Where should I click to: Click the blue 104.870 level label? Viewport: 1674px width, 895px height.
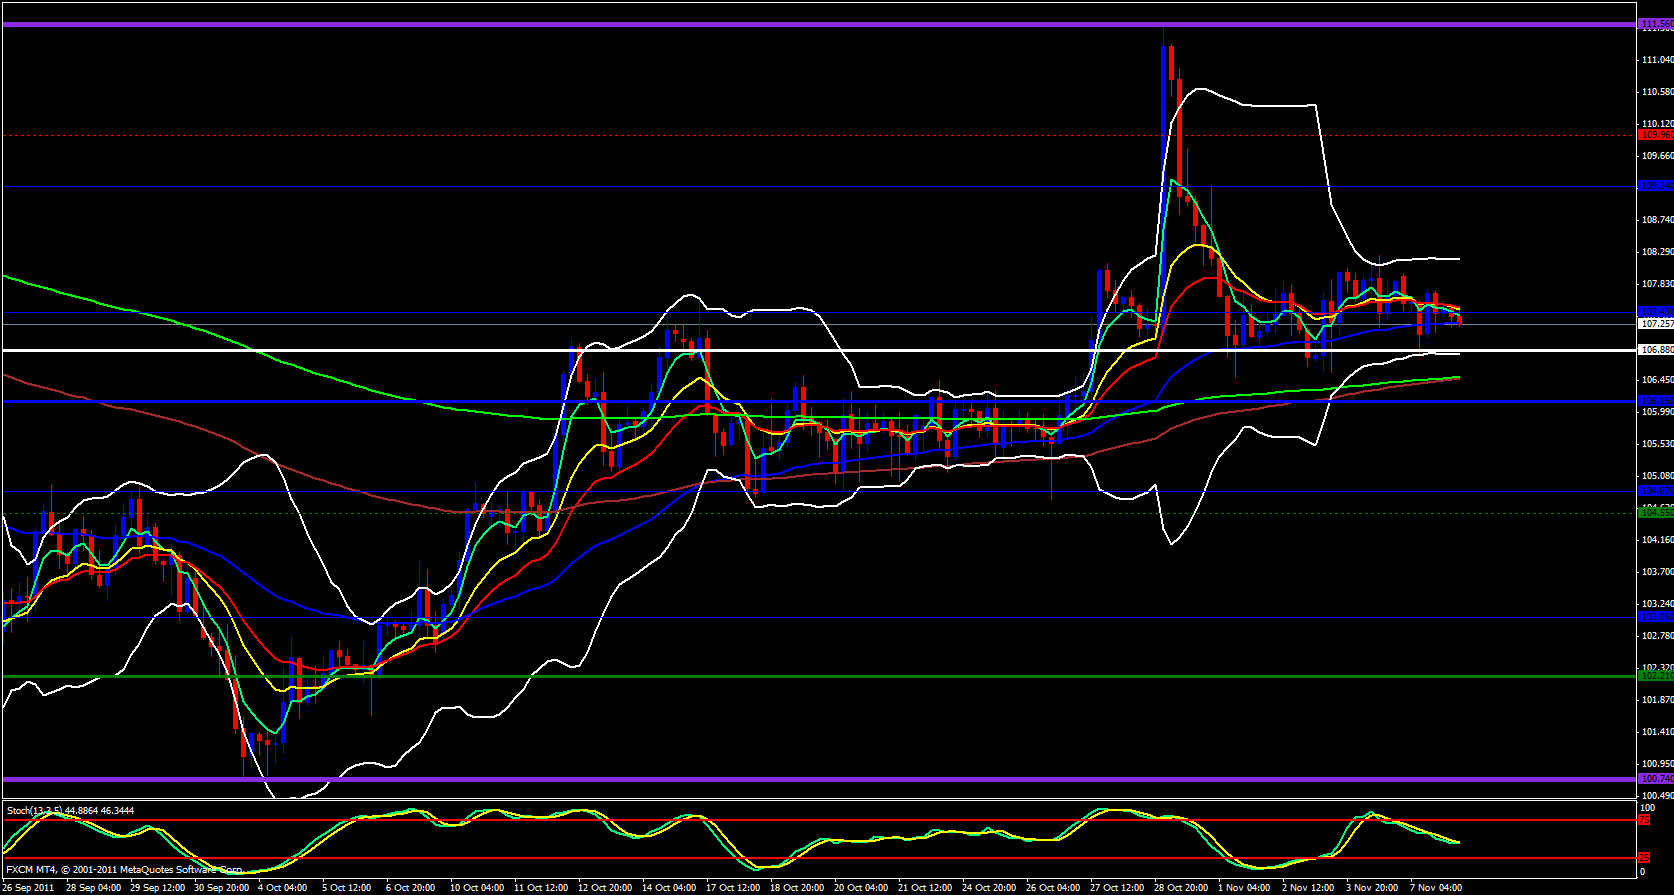pyautogui.click(x=1656, y=491)
